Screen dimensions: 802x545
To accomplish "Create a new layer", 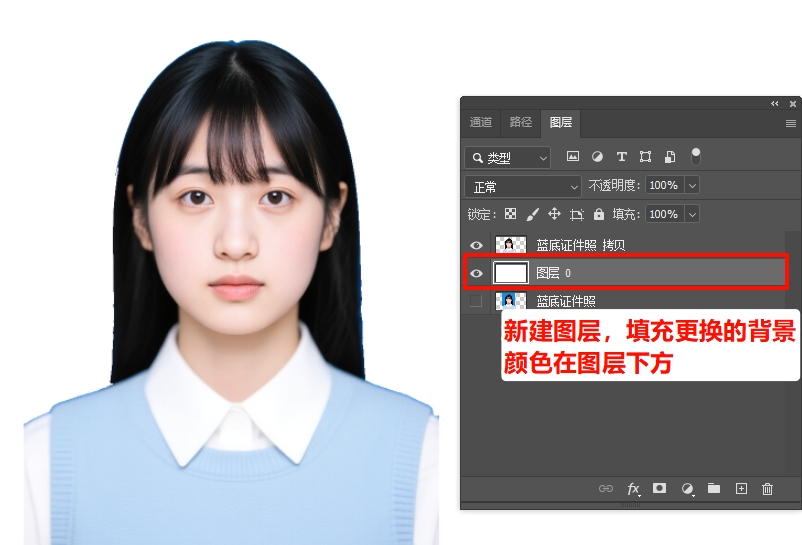I will click(x=741, y=489).
